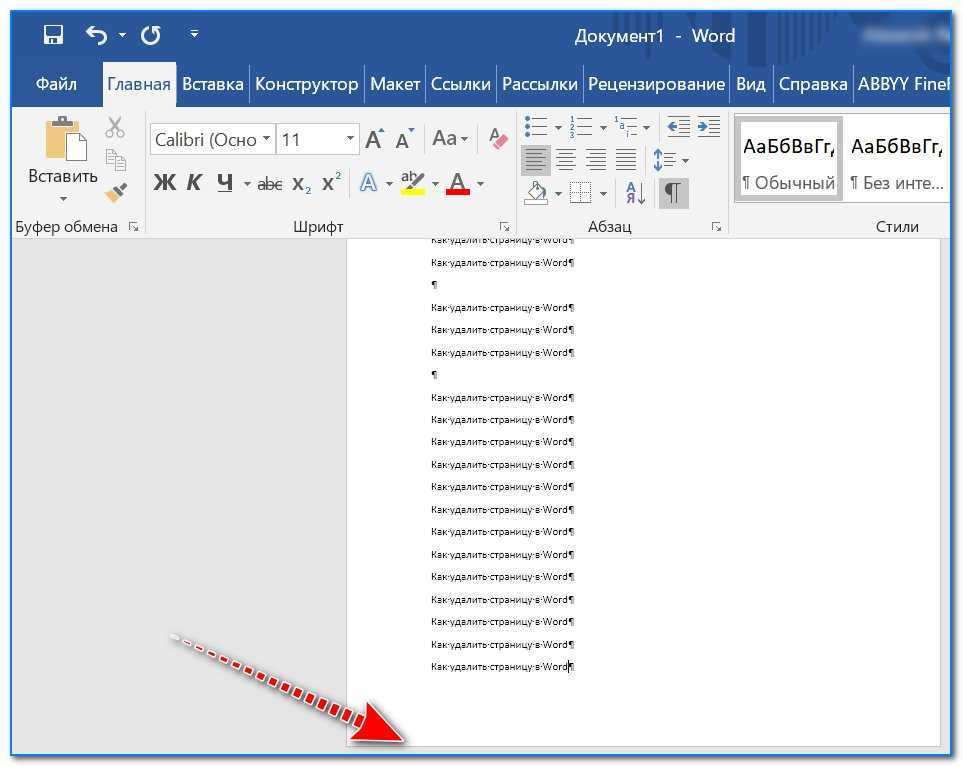This screenshot has height=767, width=963.
Task: Open the Конструктор ribbon tab
Action: [x=306, y=84]
